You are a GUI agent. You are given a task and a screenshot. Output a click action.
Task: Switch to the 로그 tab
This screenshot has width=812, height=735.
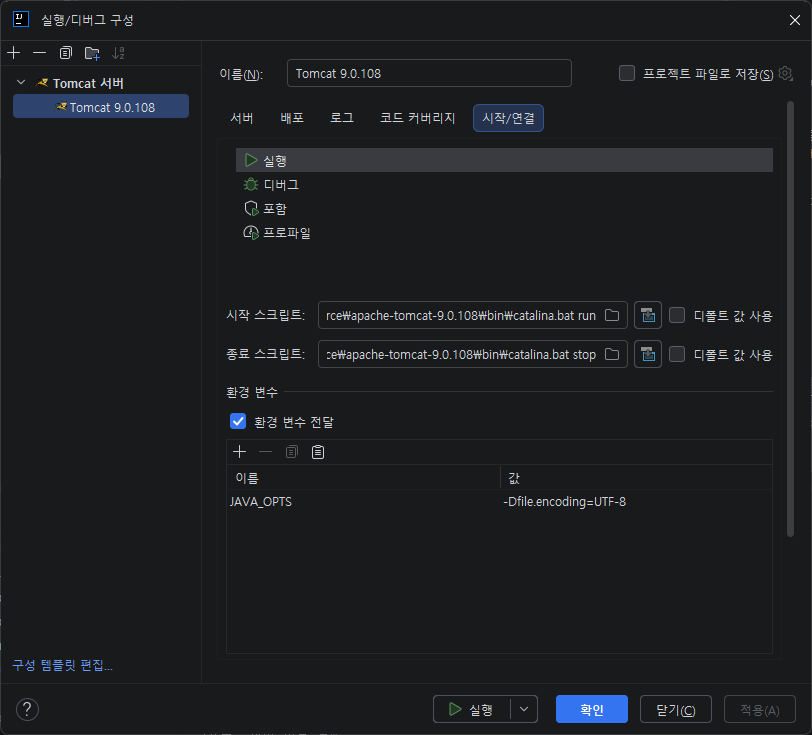click(x=342, y=118)
